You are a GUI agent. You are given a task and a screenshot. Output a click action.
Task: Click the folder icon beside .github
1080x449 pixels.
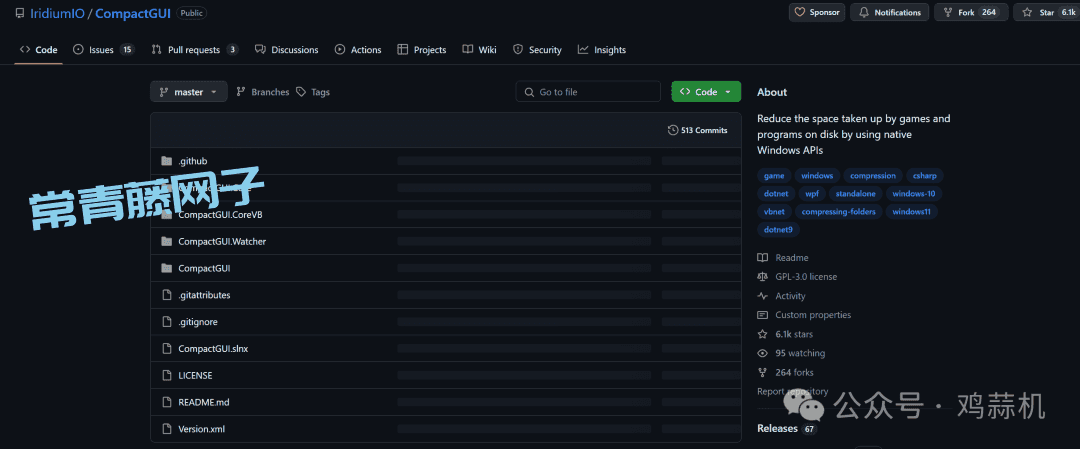166,160
